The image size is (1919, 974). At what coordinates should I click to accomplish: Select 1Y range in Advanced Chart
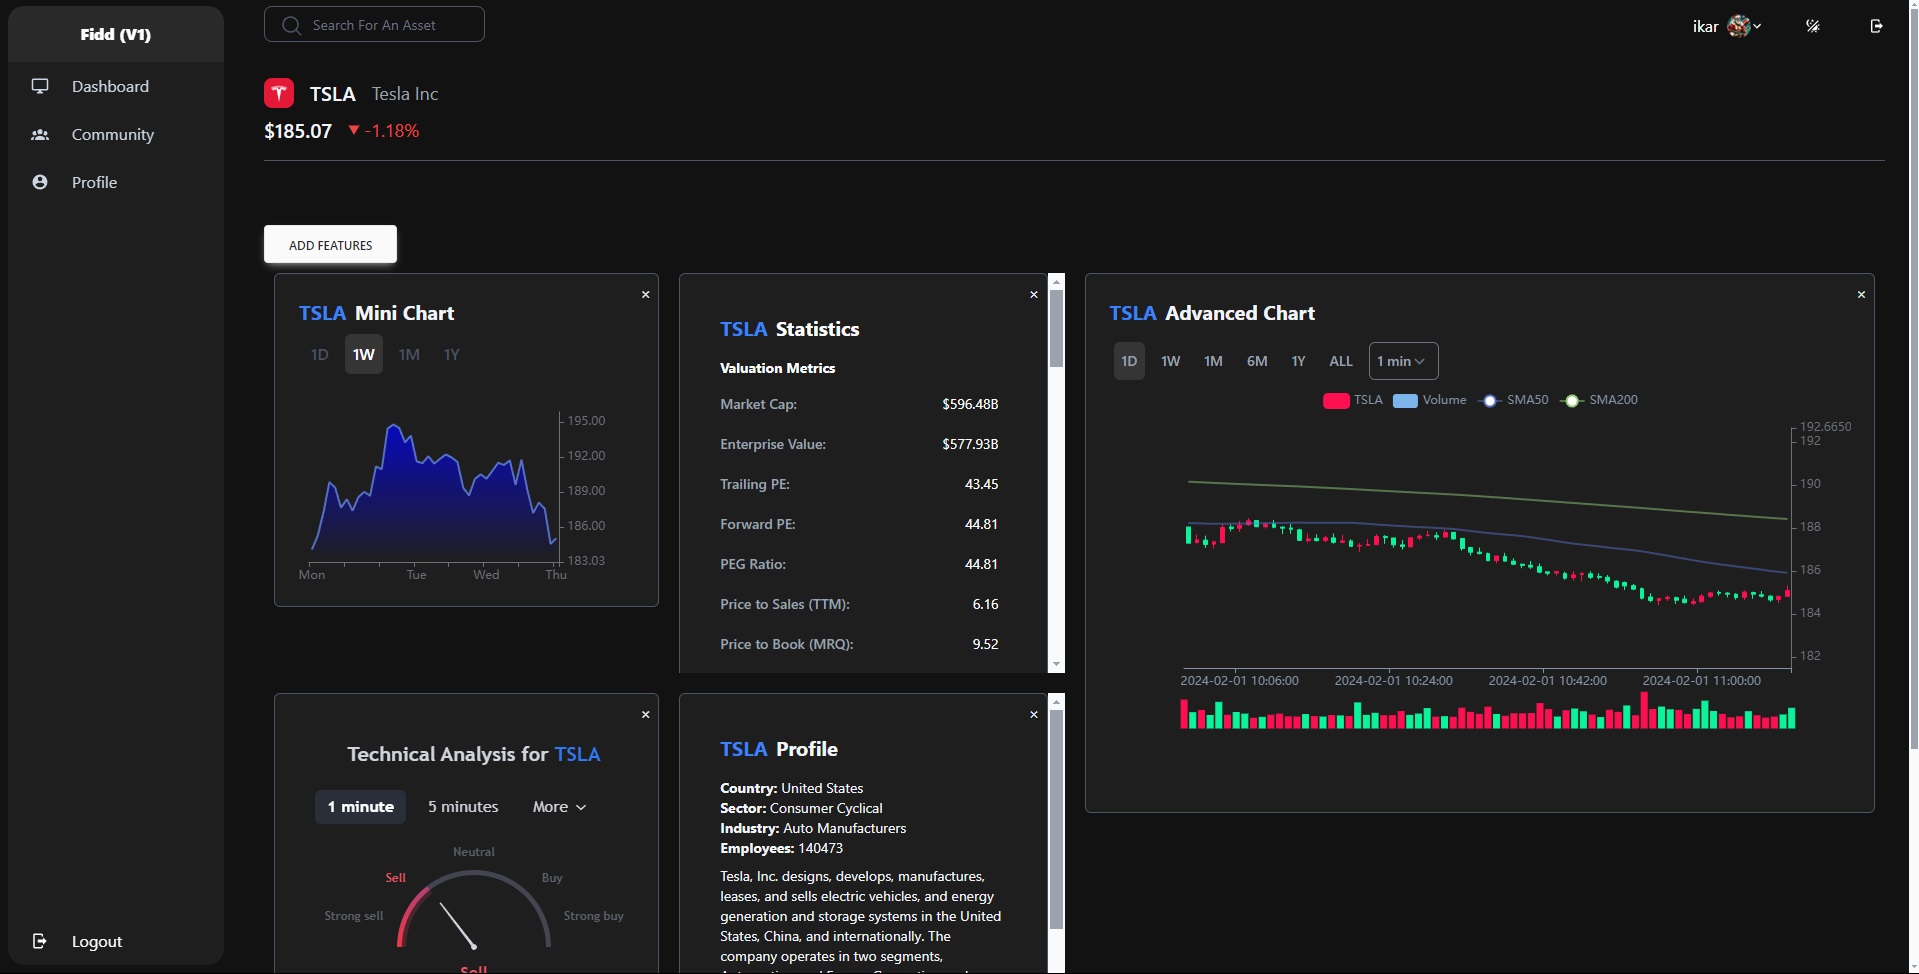click(x=1298, y=361)
